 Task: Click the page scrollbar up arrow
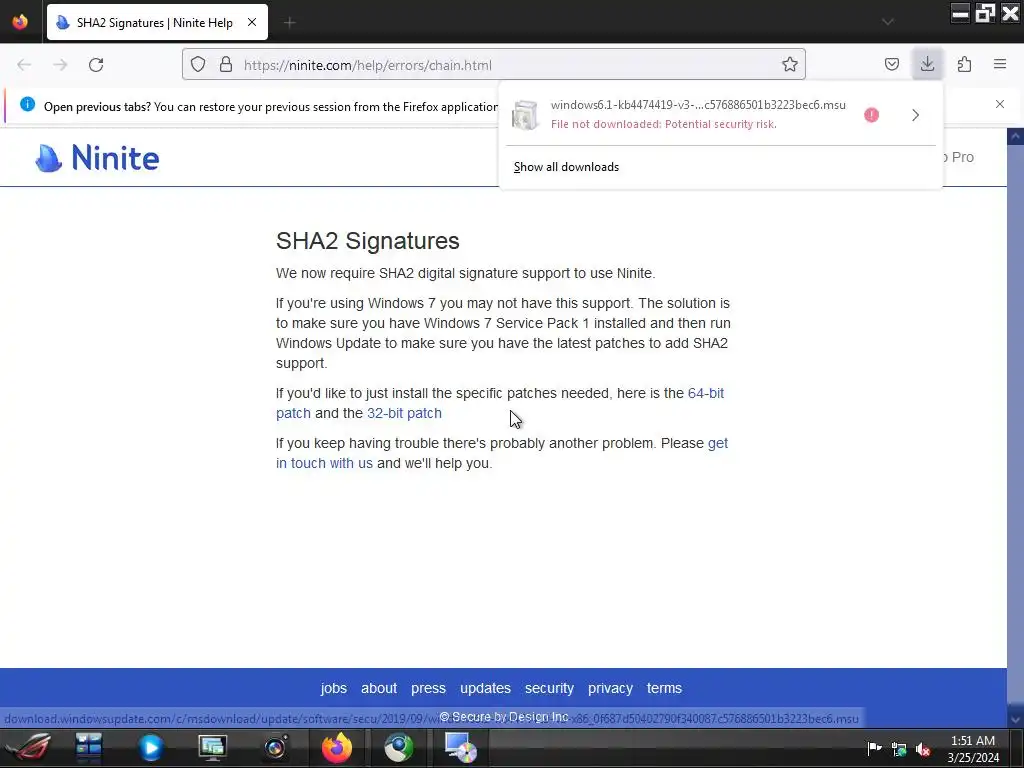point(1015,136)
